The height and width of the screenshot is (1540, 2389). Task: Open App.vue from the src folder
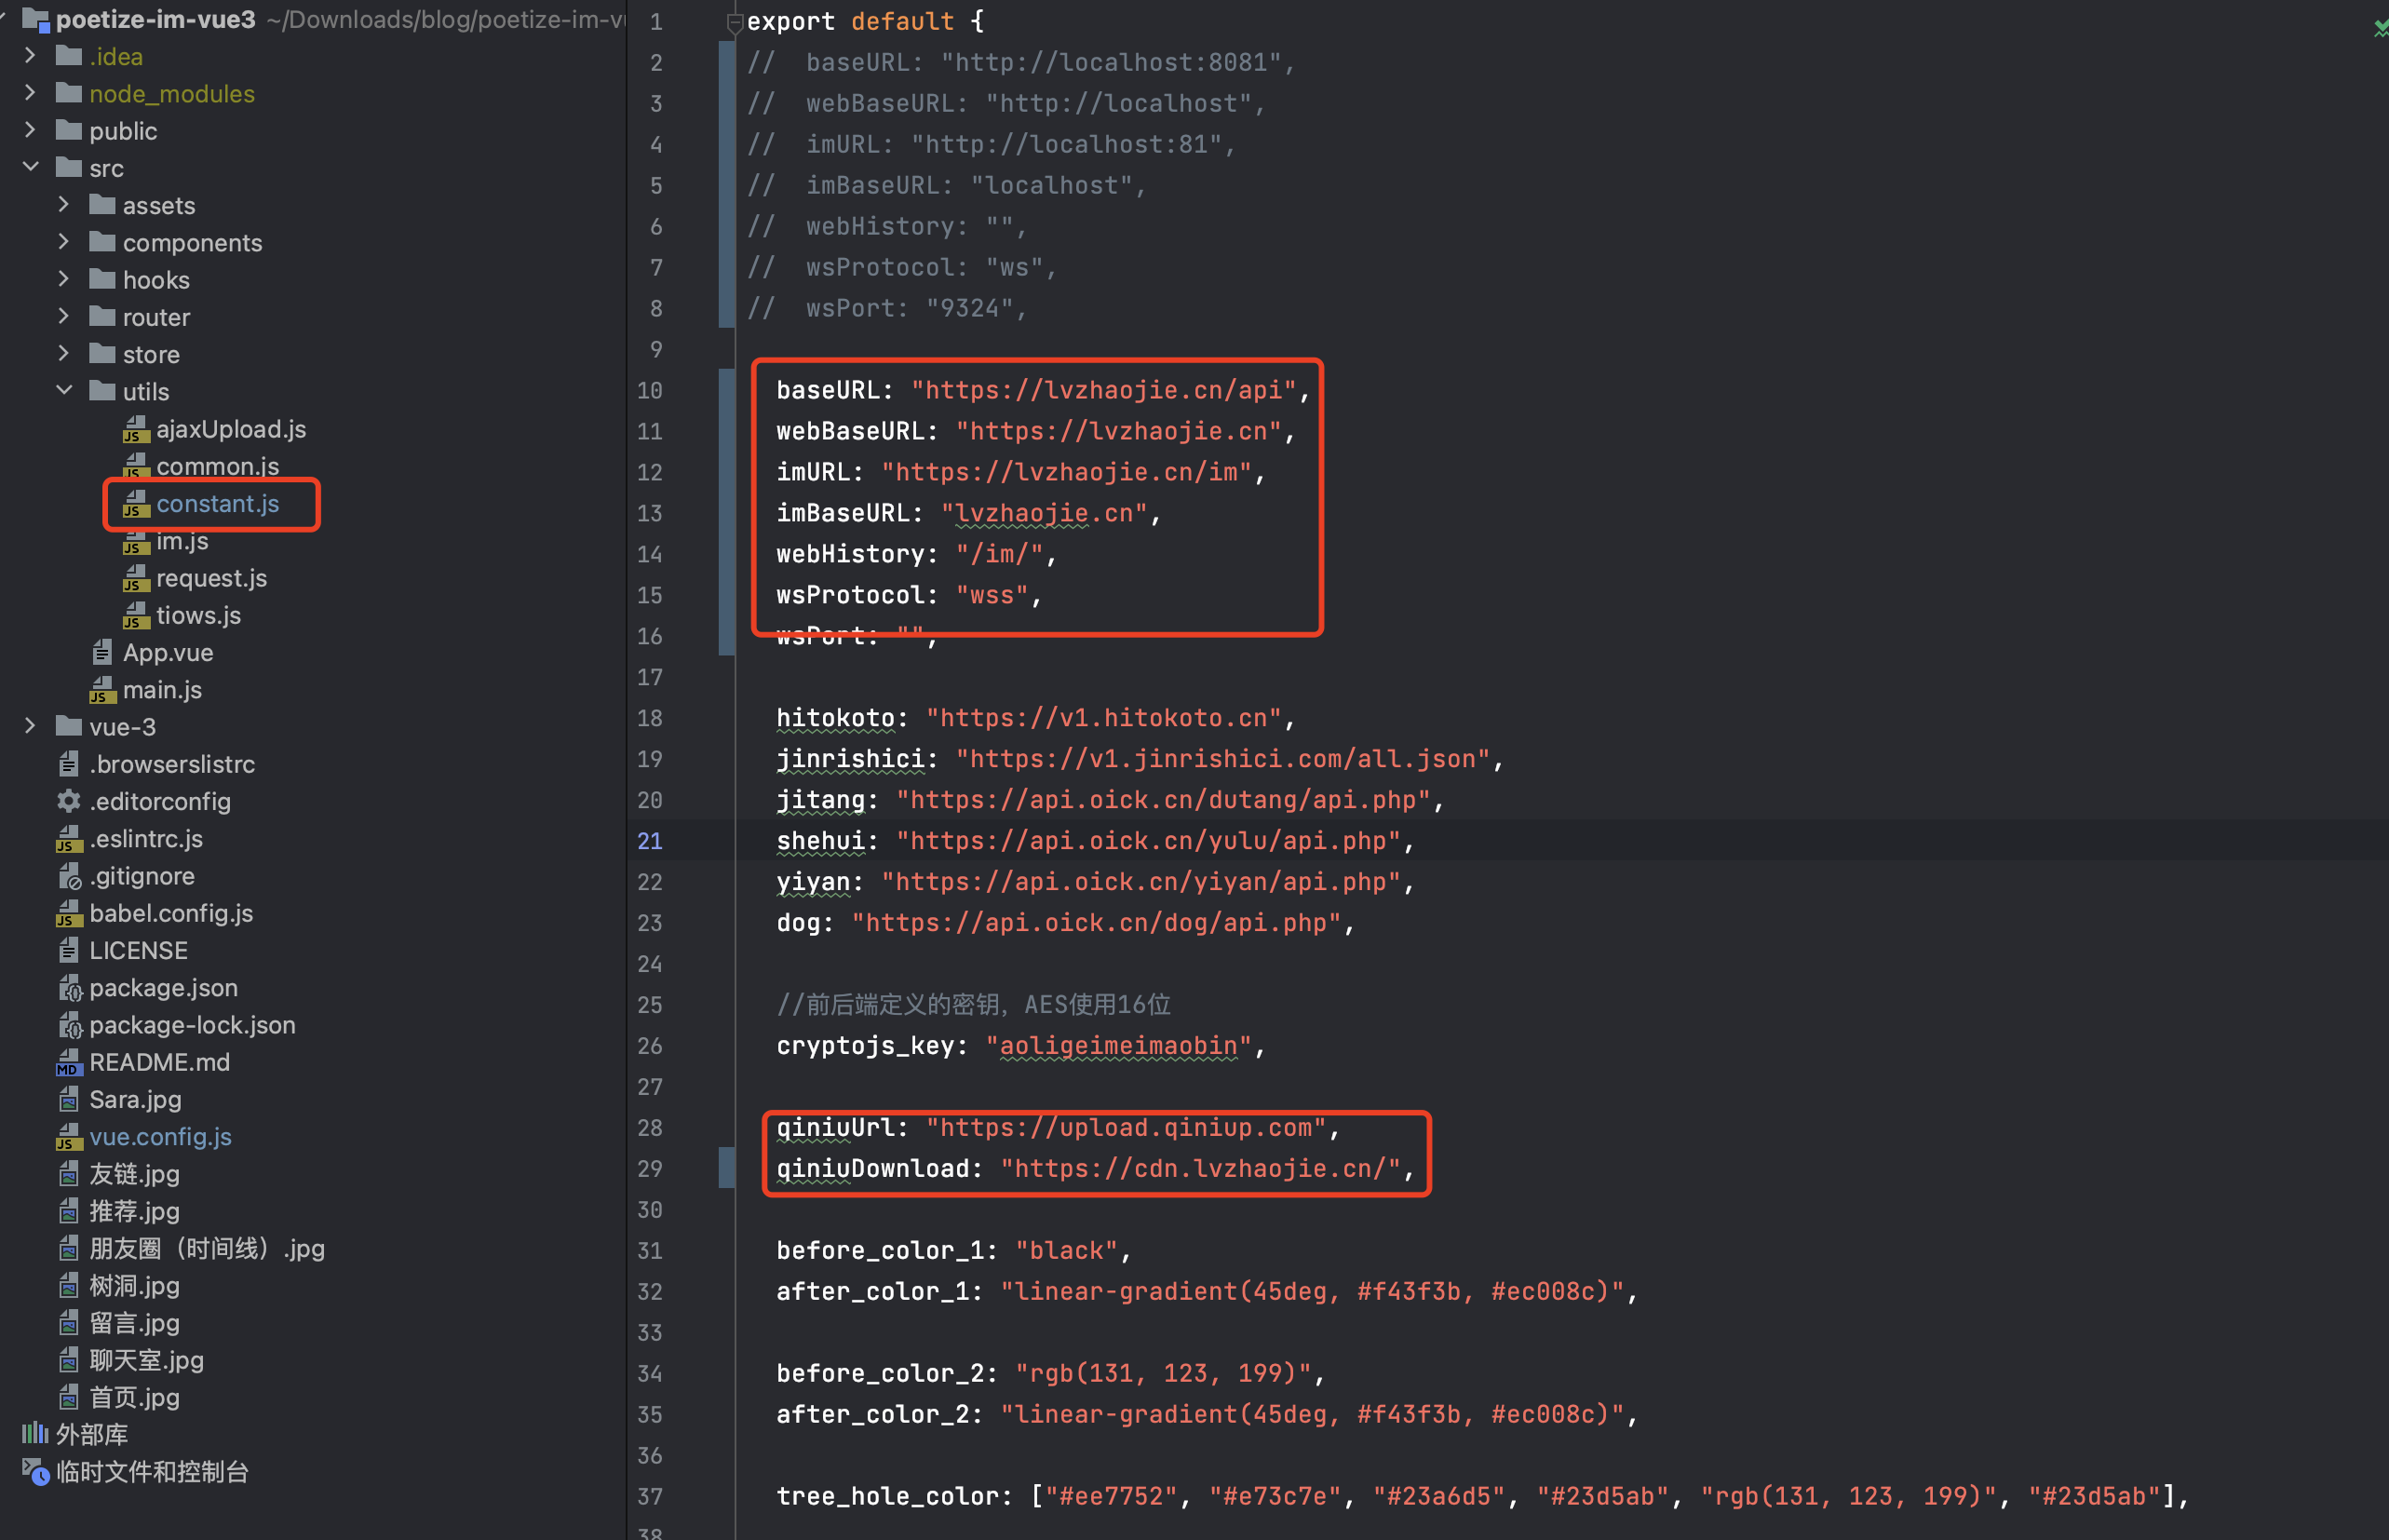click(x=167, y=653)
